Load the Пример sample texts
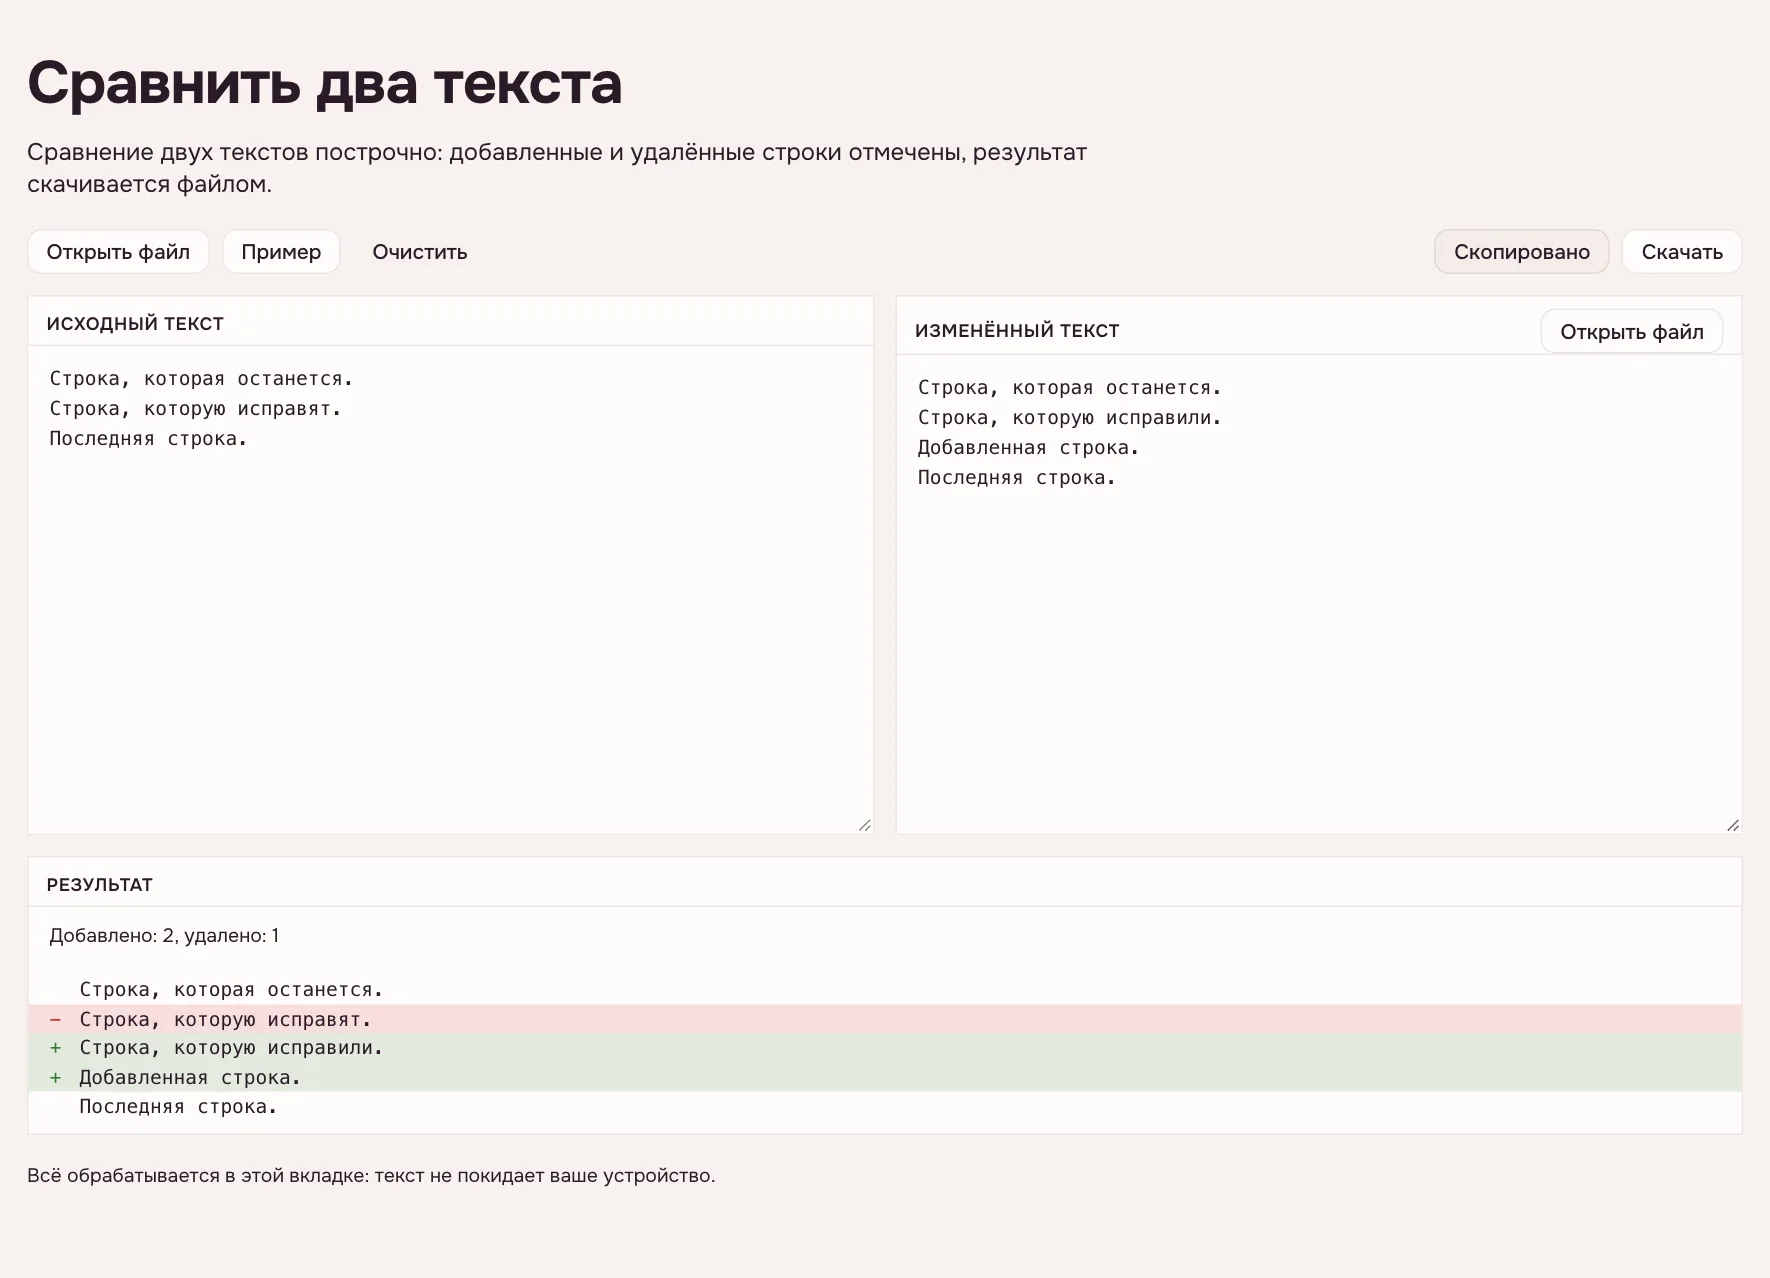Image resolution: width=1770 pixels, height=1278 pixels. tap(281, 252)
